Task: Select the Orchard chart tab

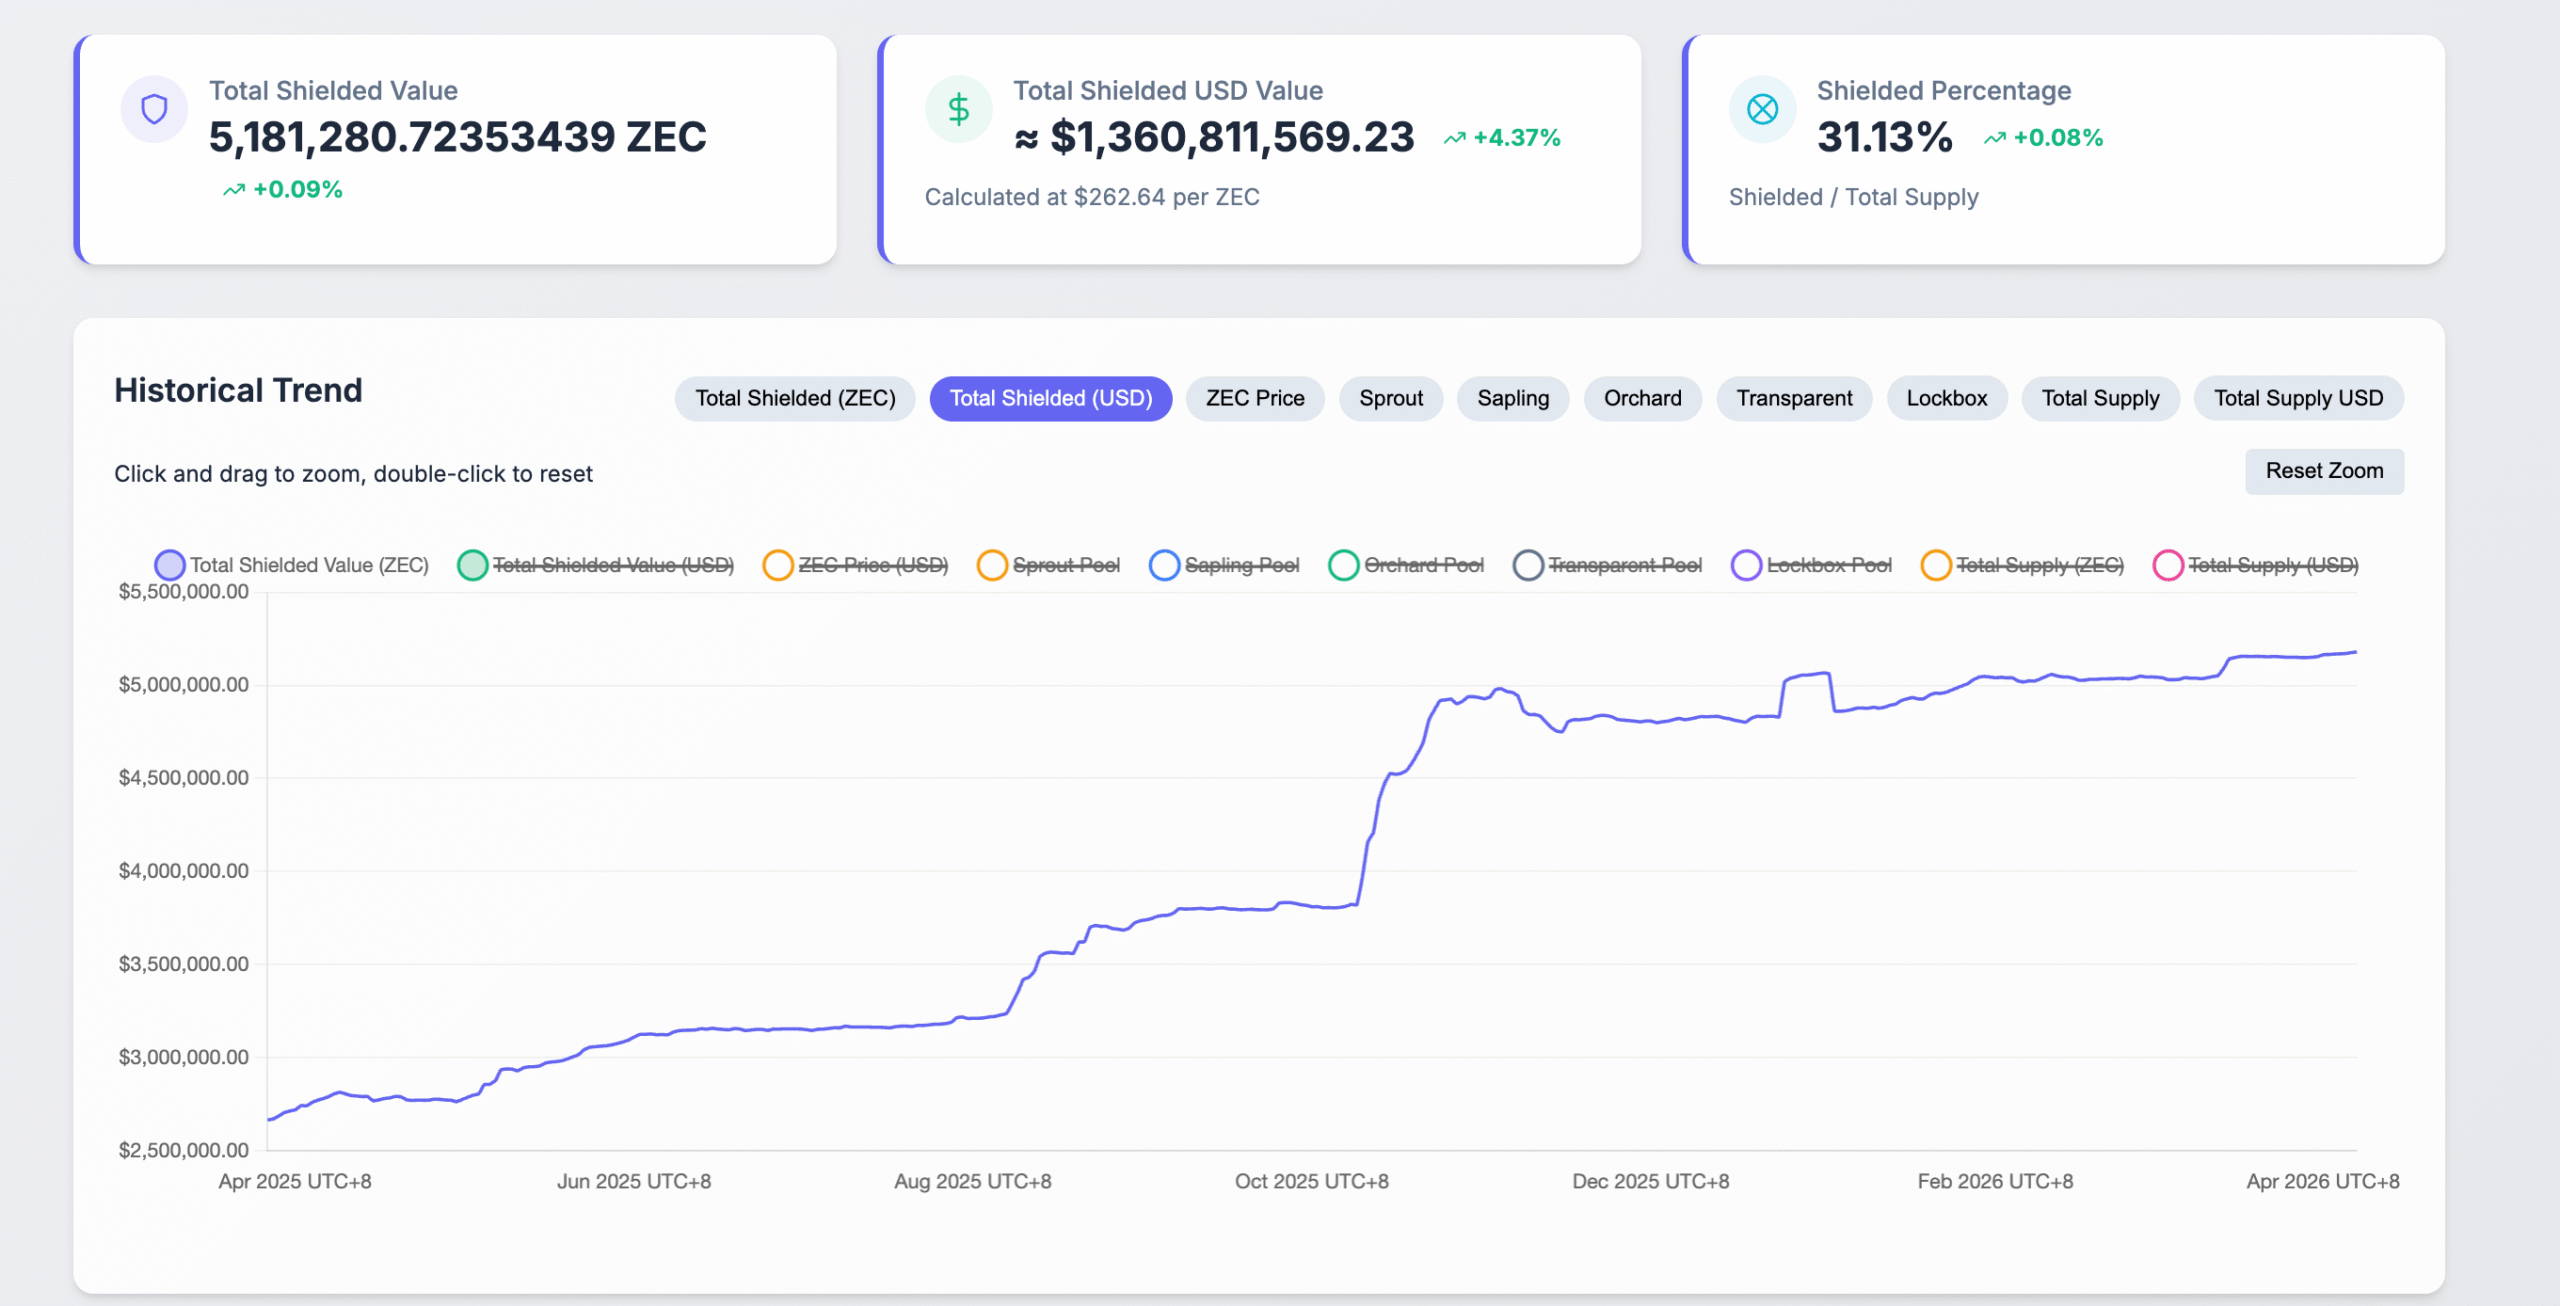Action: (x=1642, y=398)
